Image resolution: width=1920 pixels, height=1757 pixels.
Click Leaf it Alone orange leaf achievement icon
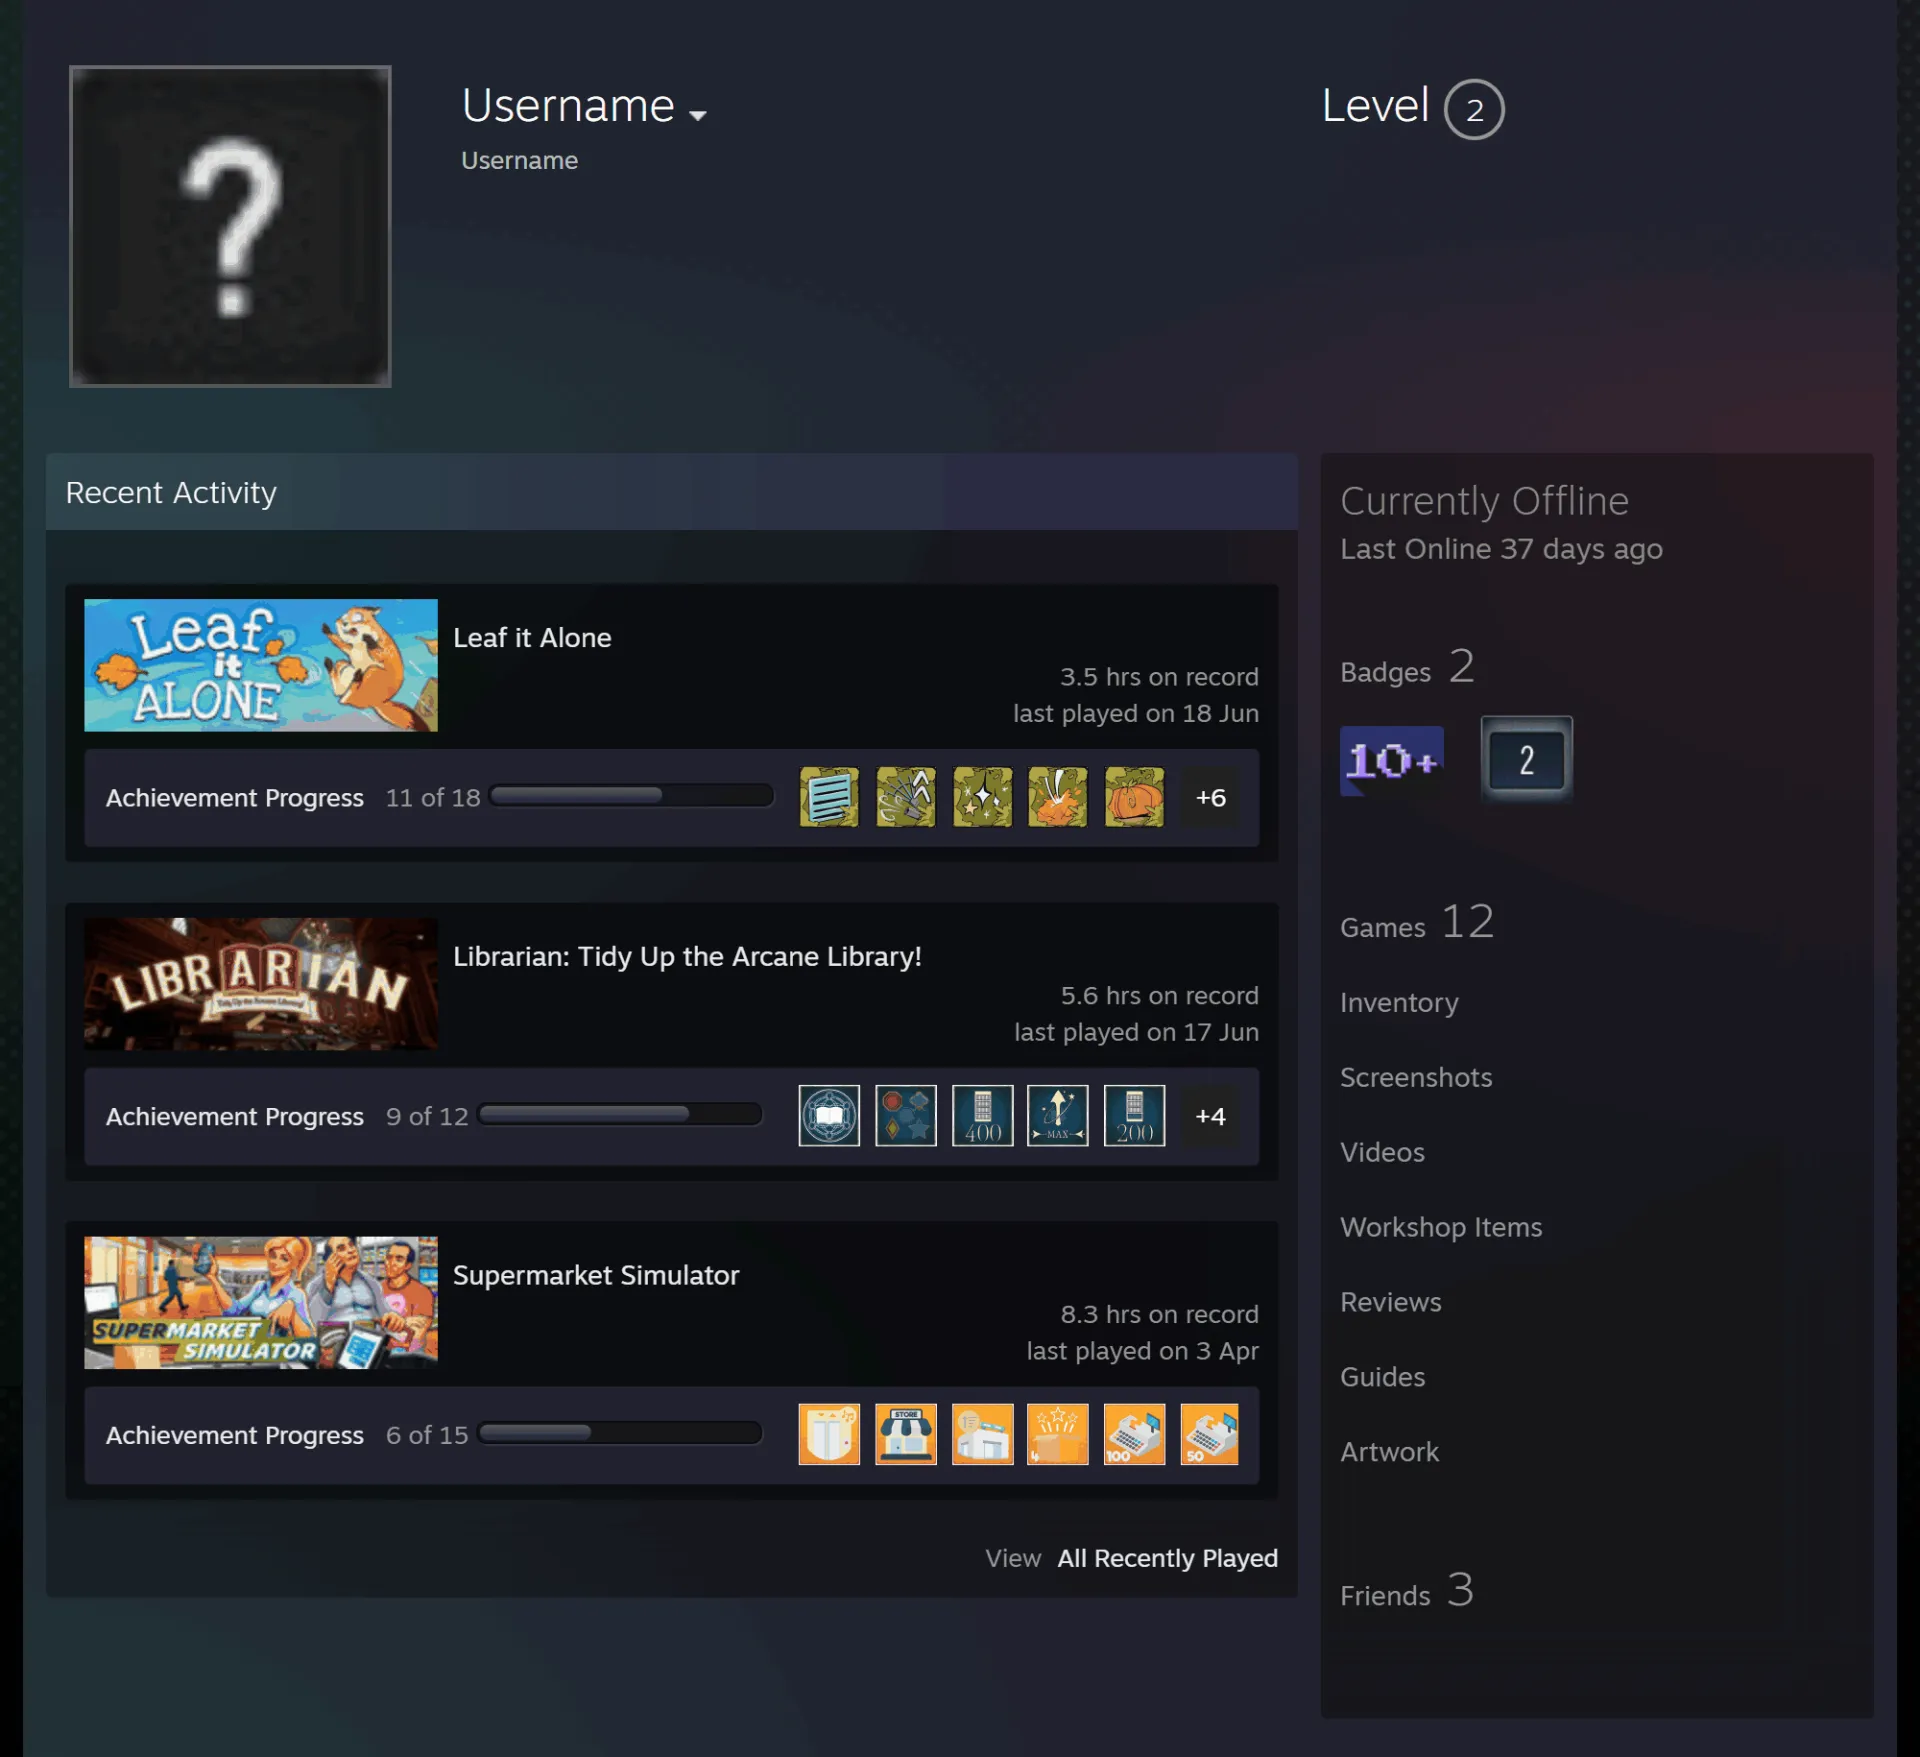tap(1058, 797)
